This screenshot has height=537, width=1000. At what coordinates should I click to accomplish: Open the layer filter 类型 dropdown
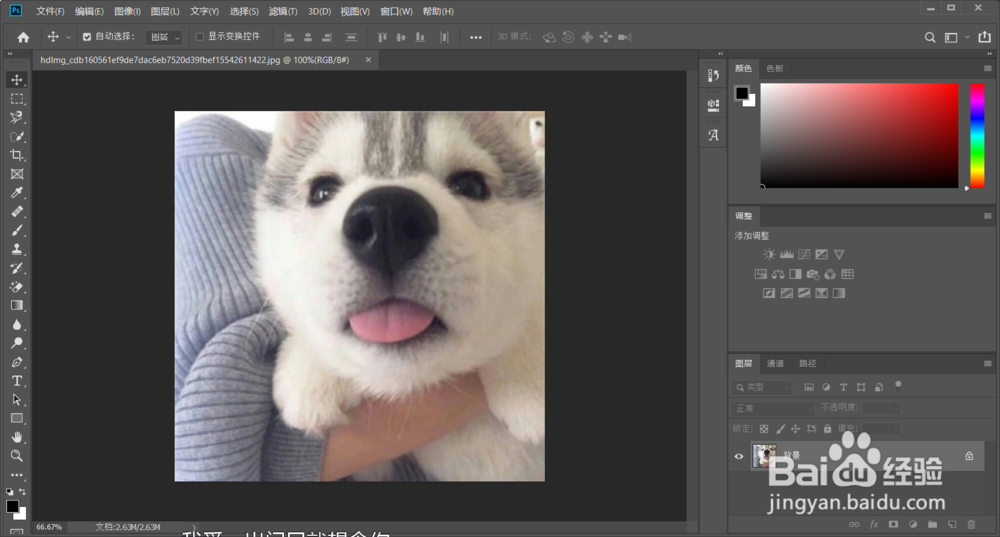coord(763,387)
